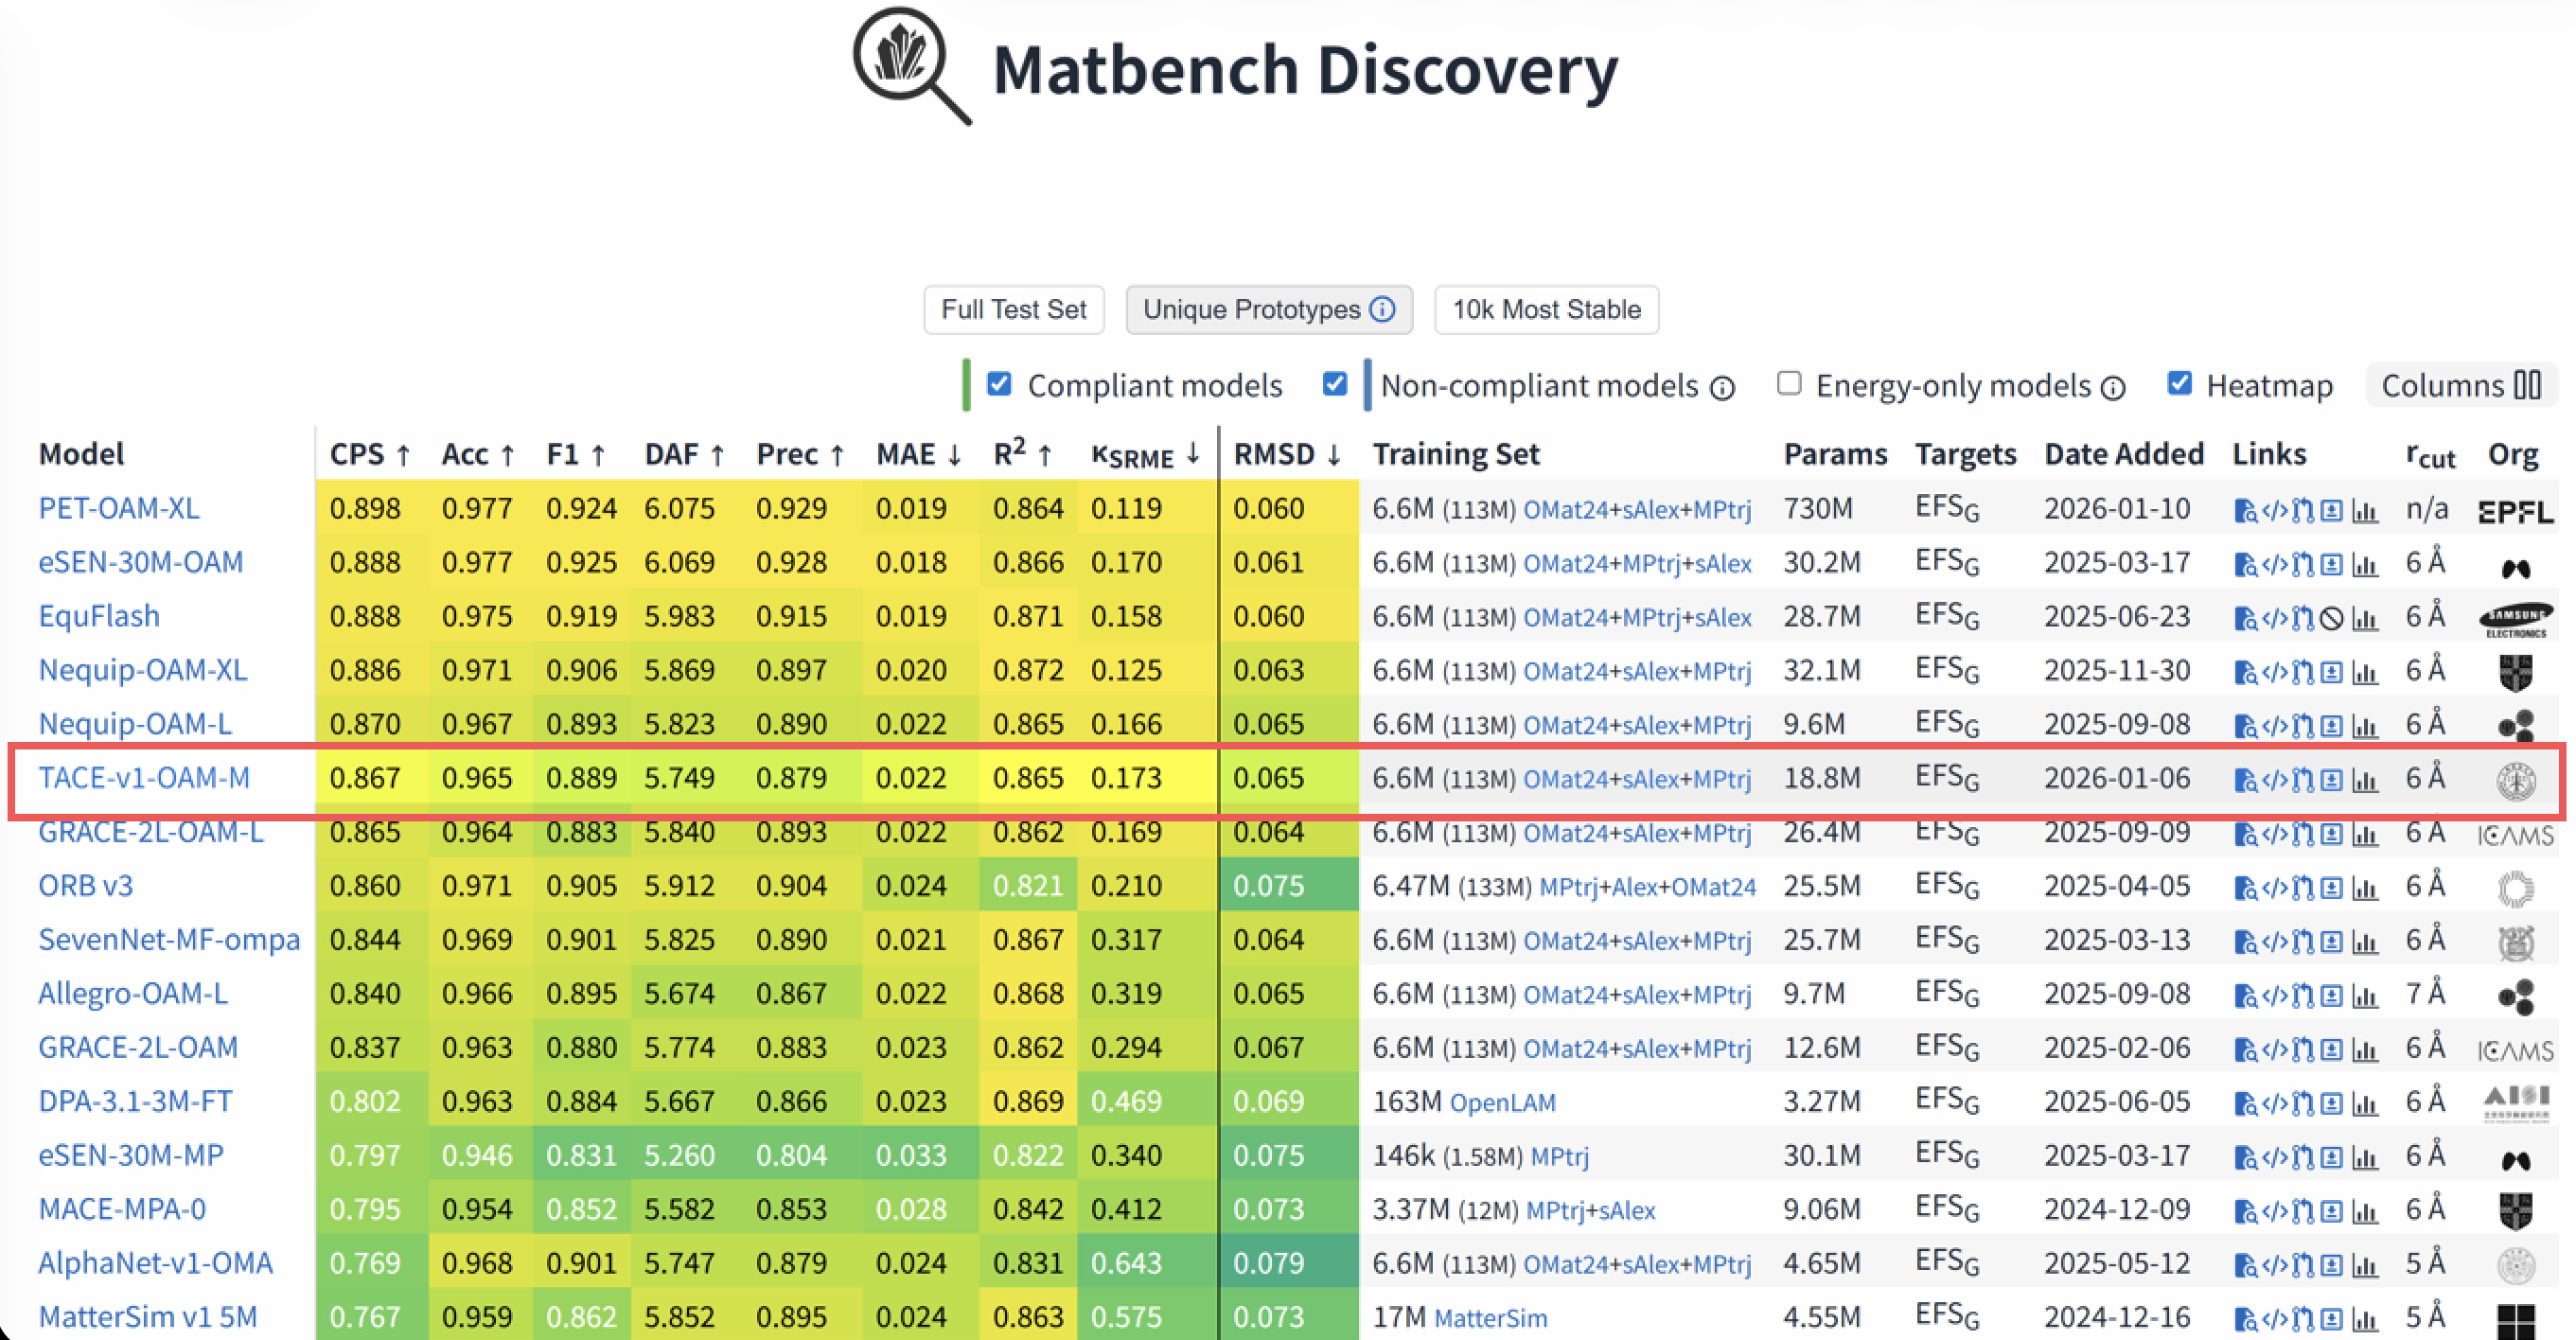
Task: Click the PET-OAM-XL CPS heatmap cell 0.898
Action: [365, 508]
